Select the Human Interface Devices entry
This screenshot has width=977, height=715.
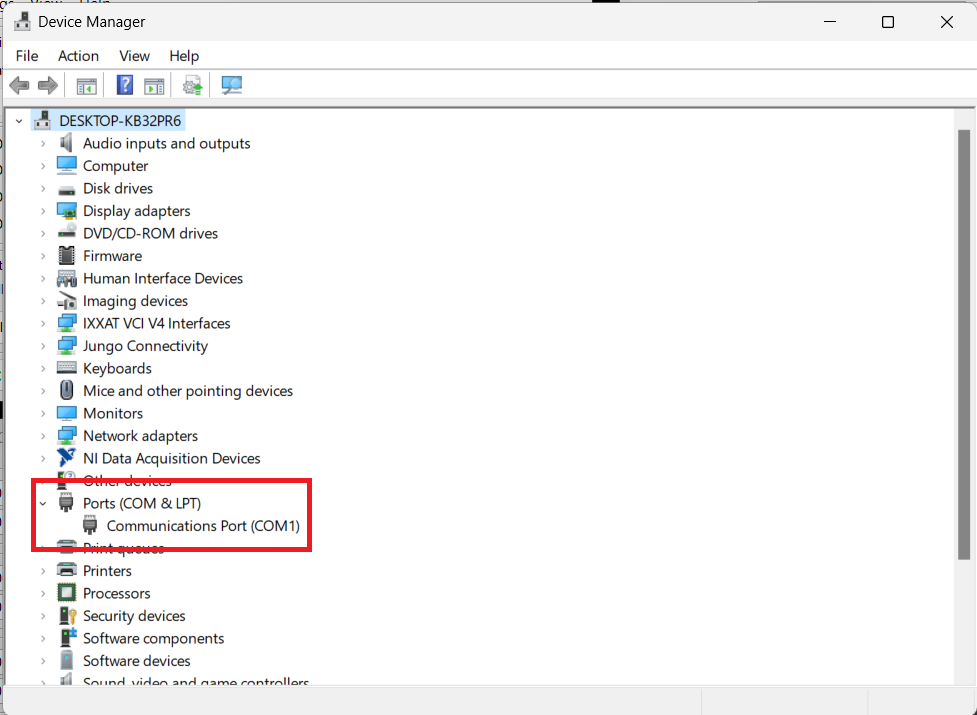pyautogui.click(x=162, y=279)
